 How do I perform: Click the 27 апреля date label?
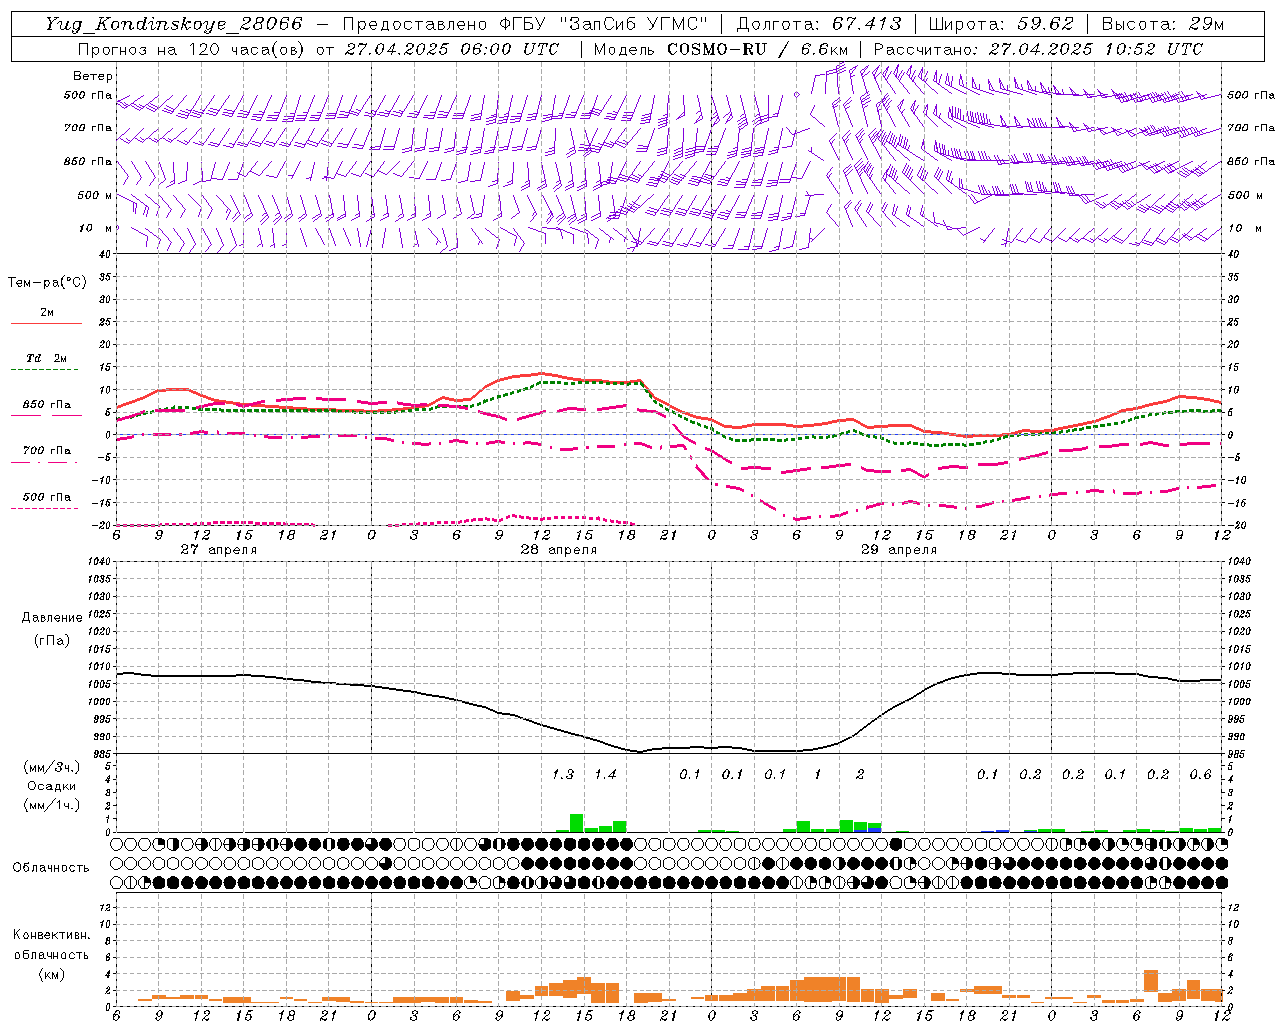pos(219,550)
